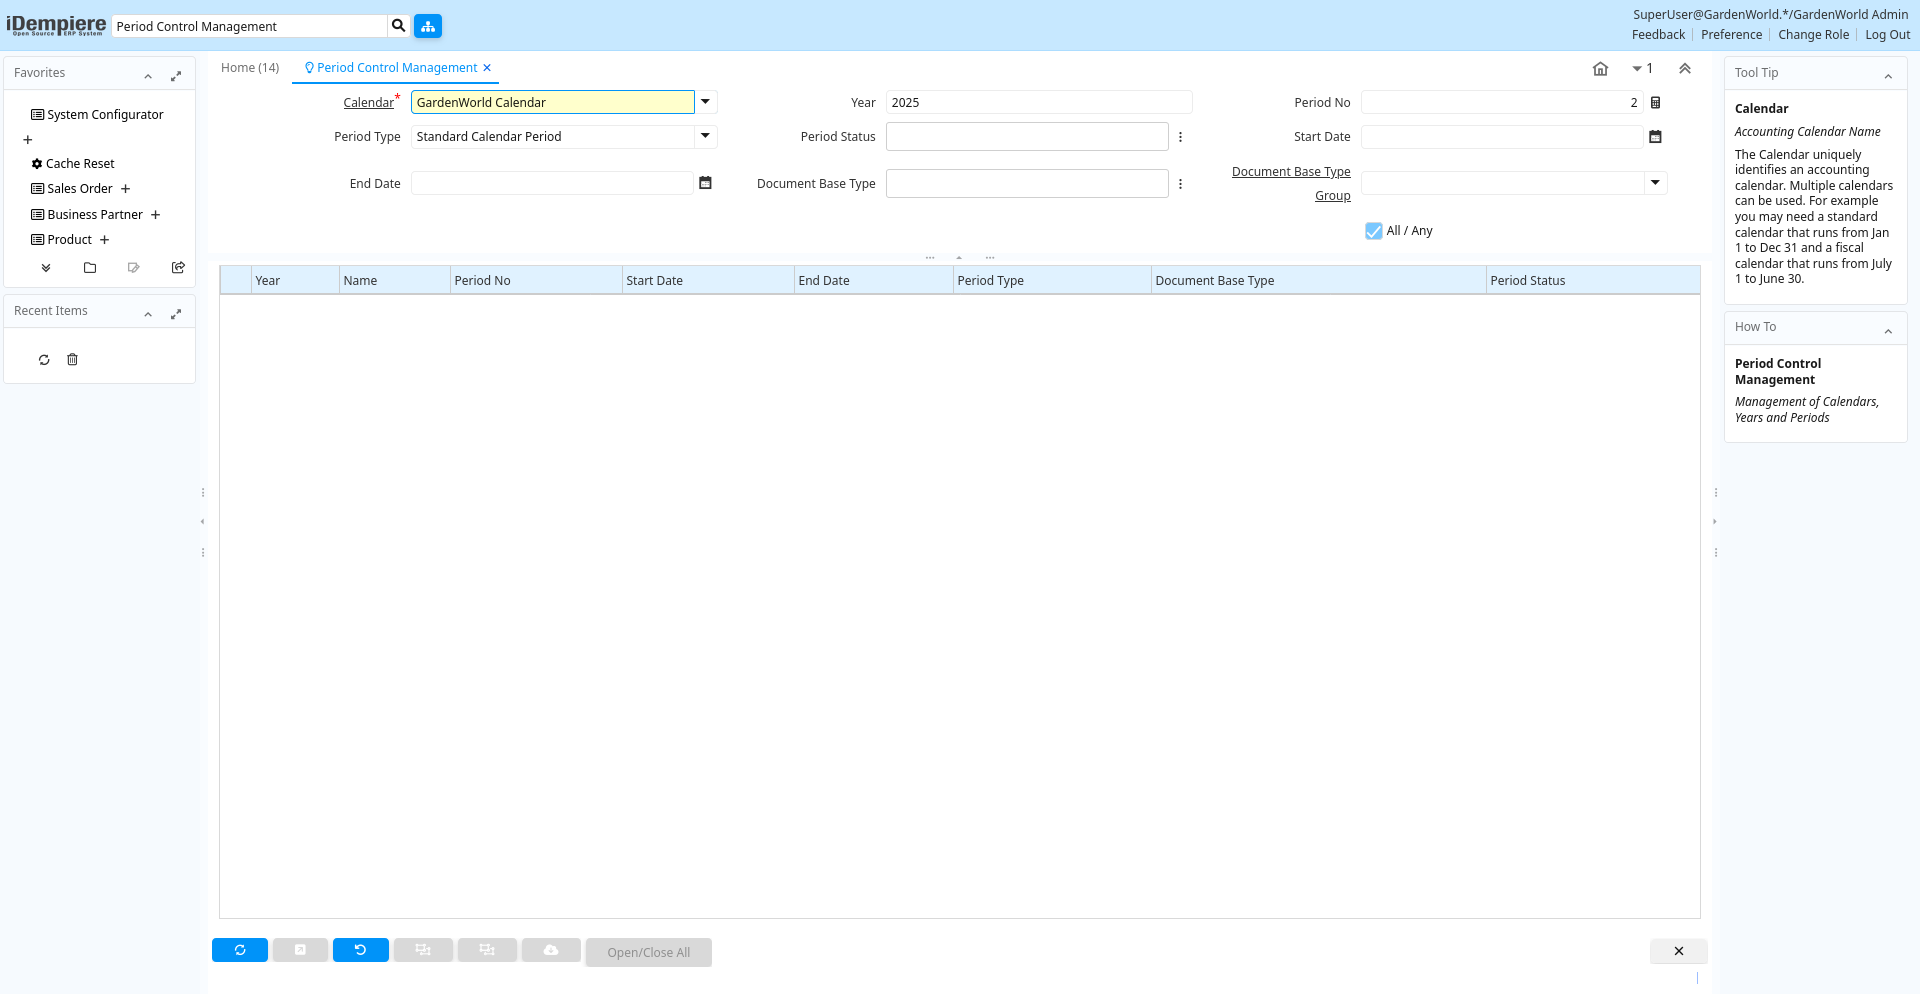Click the Log Out link
The width and height of the screenshot is (1920, 994).
(1887, 35)
